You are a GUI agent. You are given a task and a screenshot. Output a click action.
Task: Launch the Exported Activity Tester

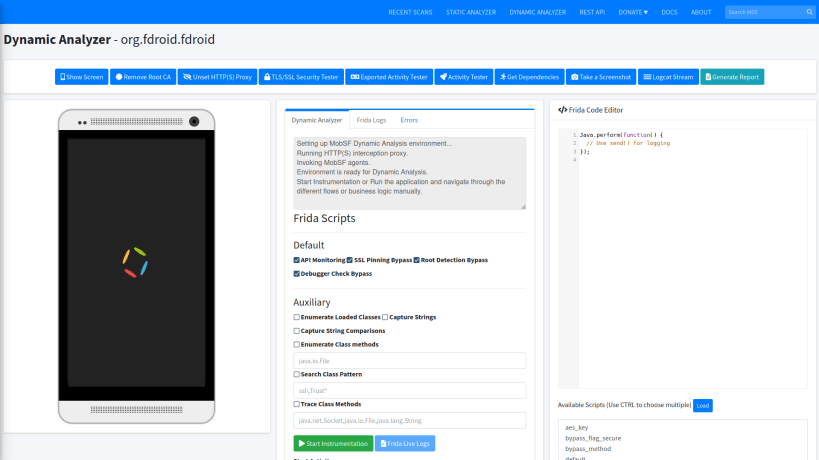point(389,77)
